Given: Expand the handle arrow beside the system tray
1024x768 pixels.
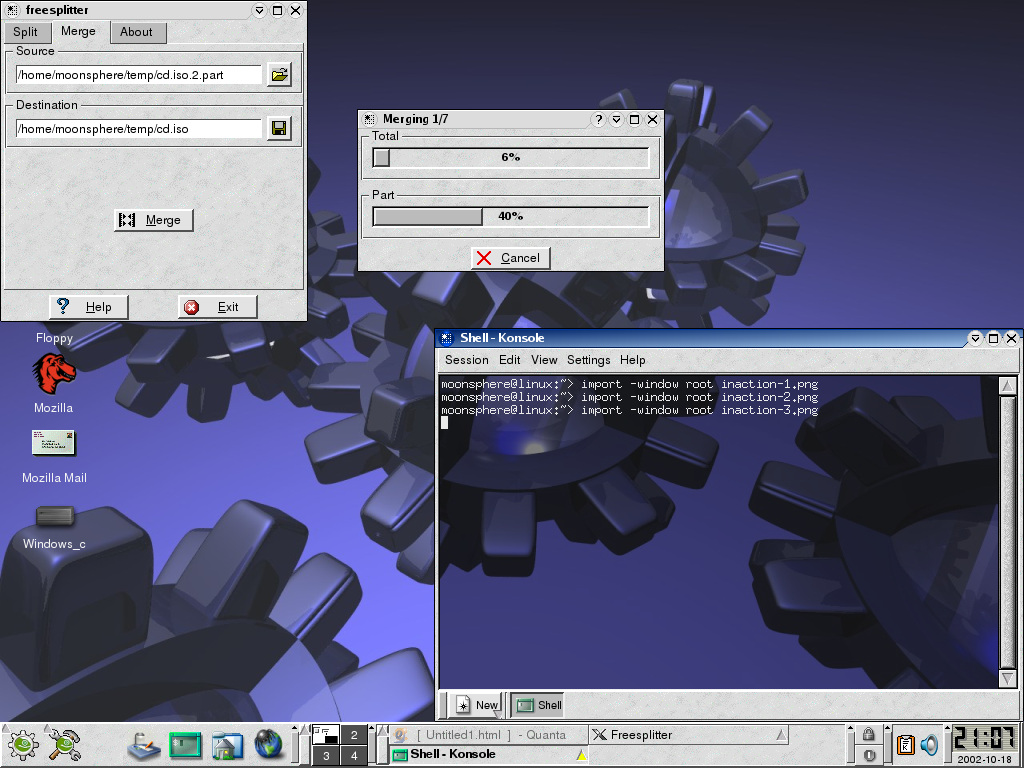Looking at the screenshot, I should (886, 729).
